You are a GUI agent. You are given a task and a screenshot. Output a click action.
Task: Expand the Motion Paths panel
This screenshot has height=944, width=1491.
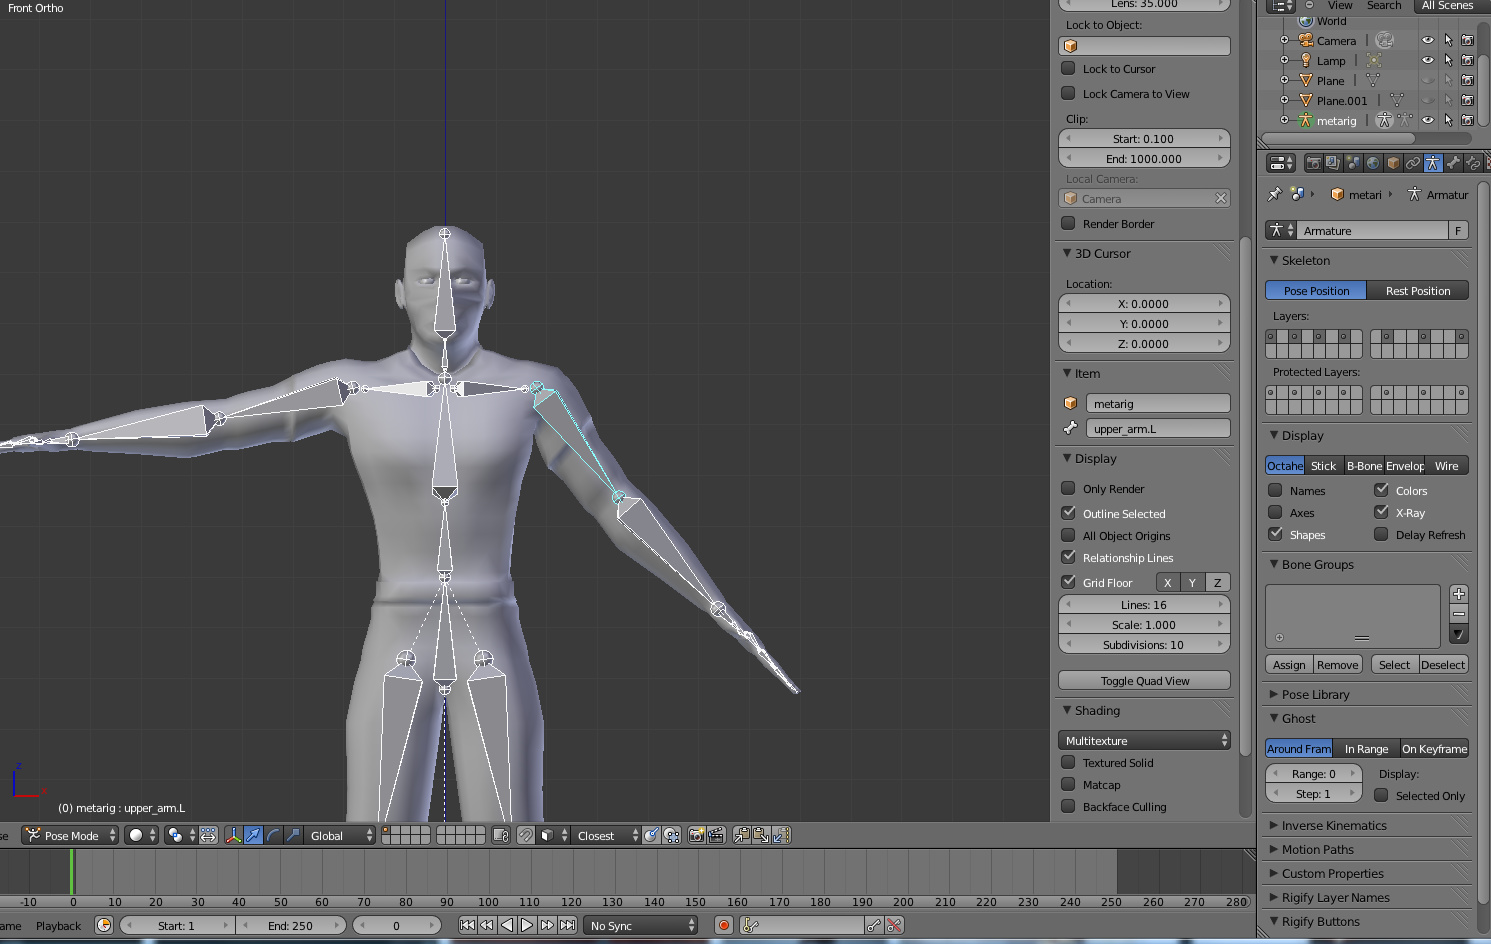(x=1274, y=849)
